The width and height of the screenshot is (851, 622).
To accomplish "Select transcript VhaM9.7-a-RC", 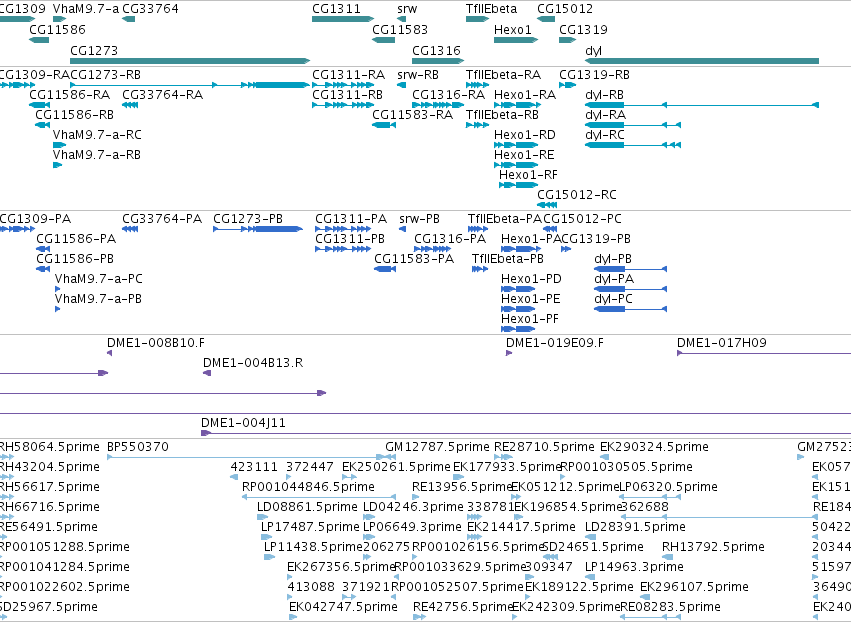I will click(x=59, y=145).
